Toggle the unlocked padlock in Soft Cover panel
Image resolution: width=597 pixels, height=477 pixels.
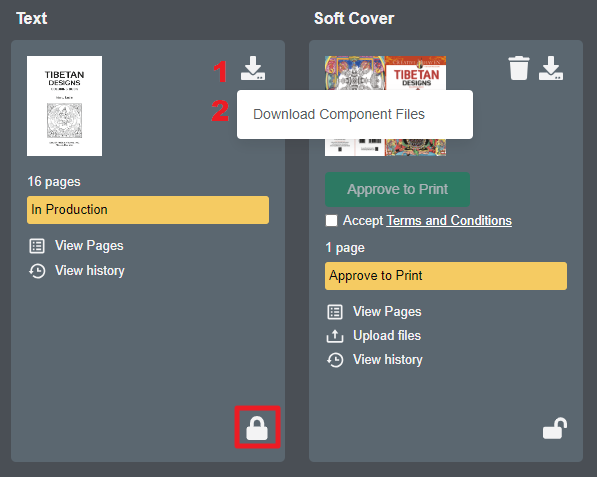point(555,428)
